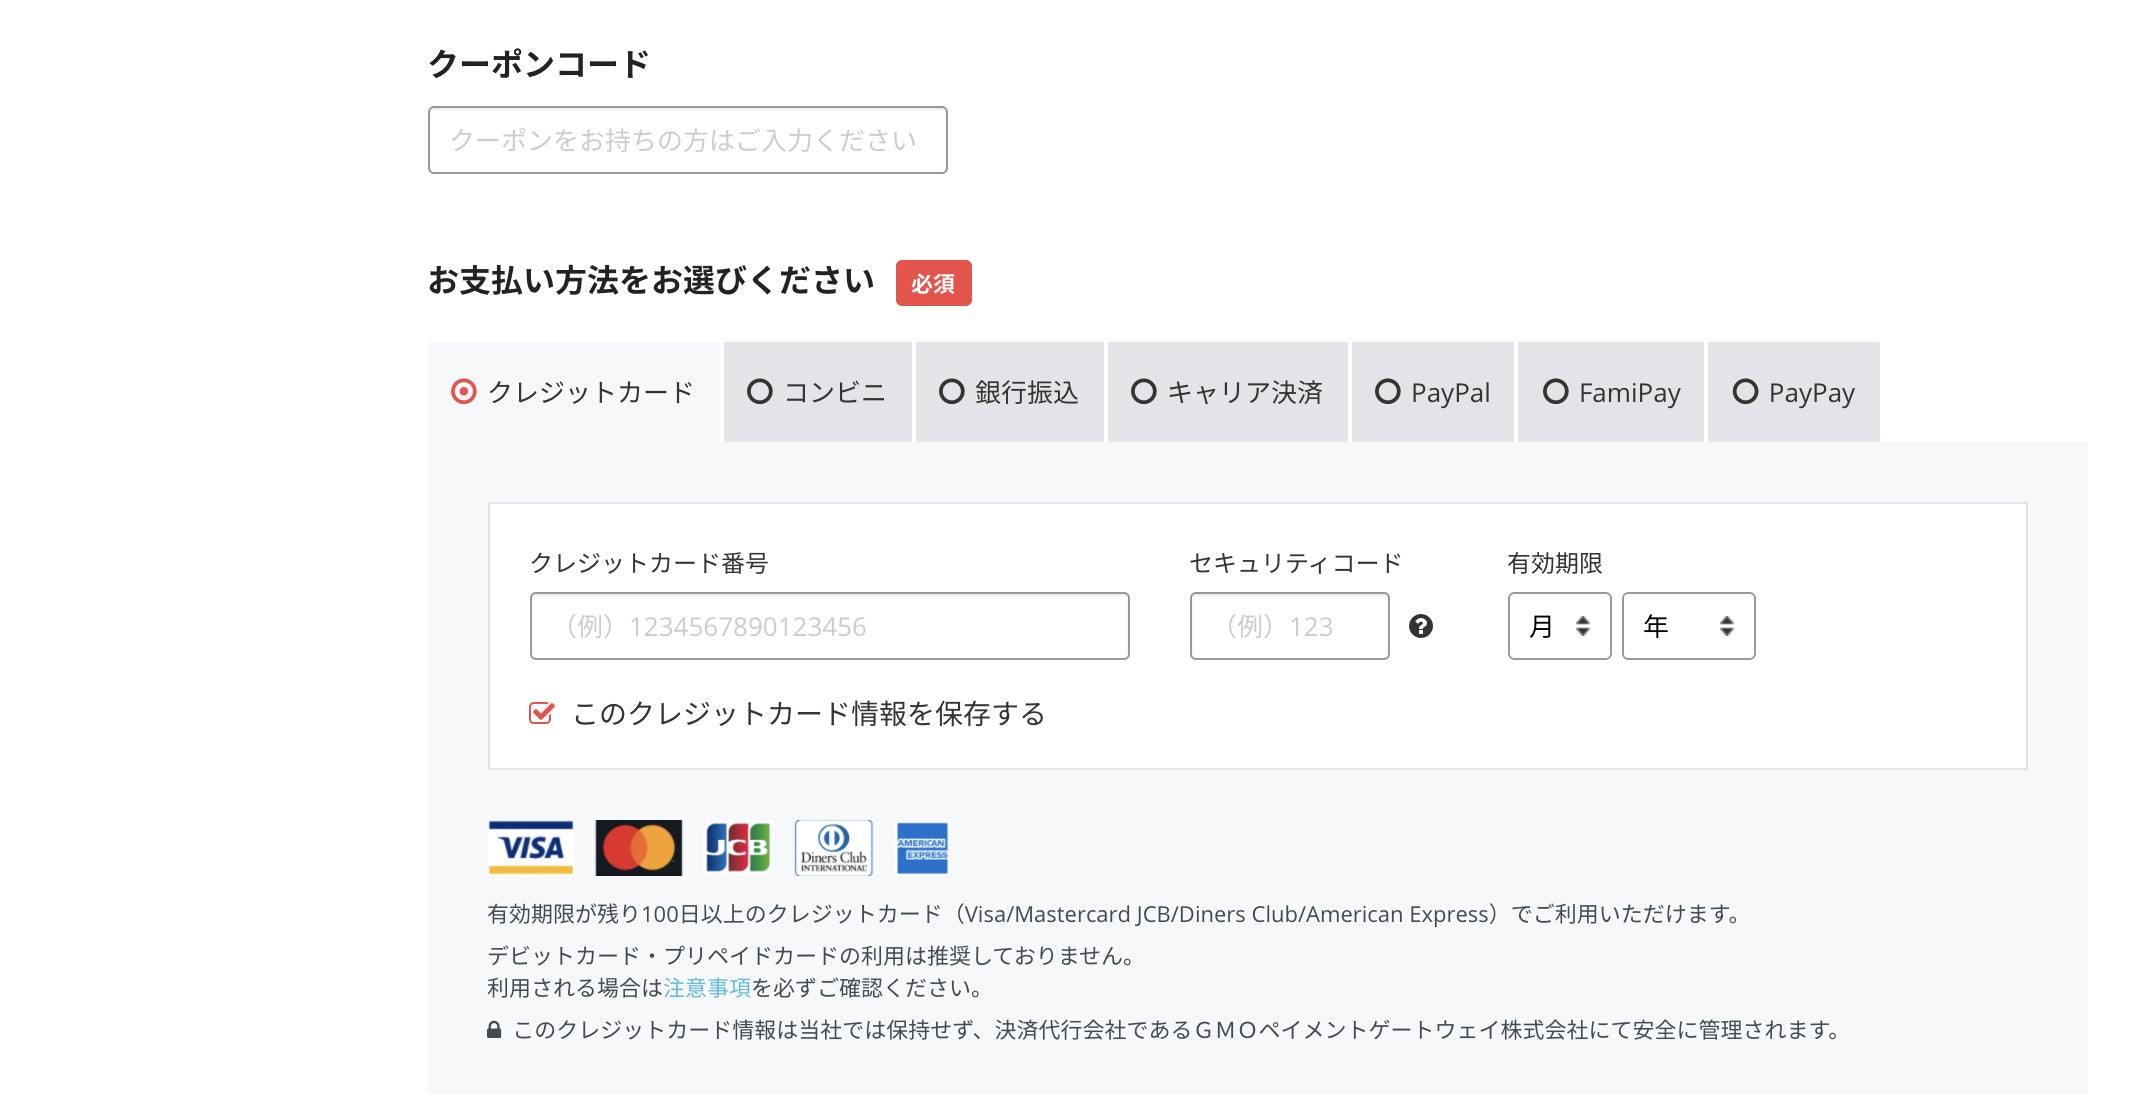
Task: Click the credit card number input field
Action: tap(829, 626)
